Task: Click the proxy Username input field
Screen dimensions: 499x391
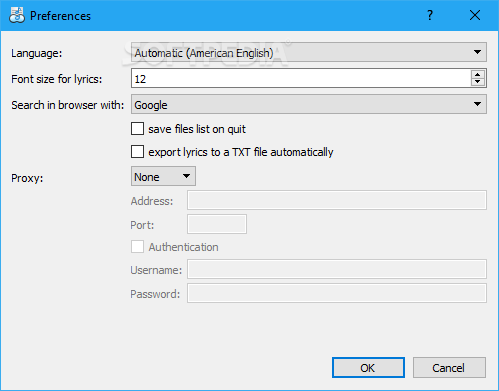Action: click(x=337, y=269)
